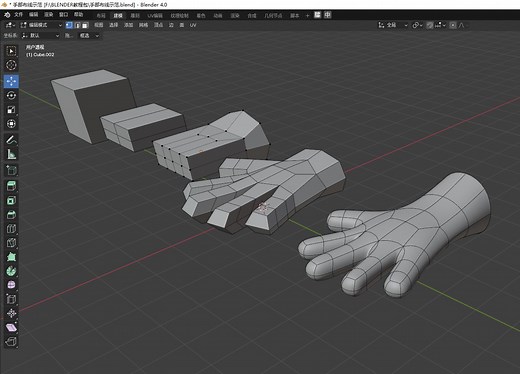Open the 帮助 Help menu

78,15
